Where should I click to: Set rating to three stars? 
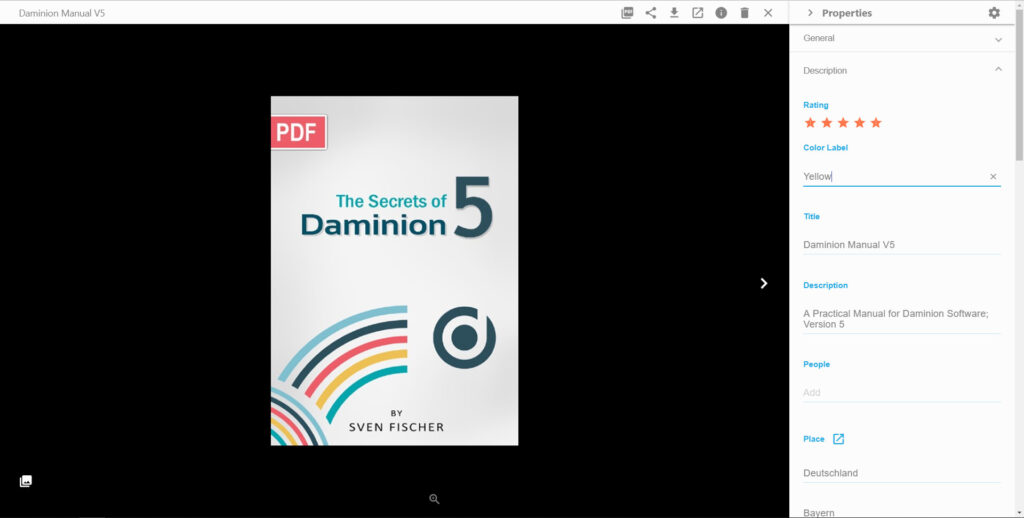click(843, 123)
